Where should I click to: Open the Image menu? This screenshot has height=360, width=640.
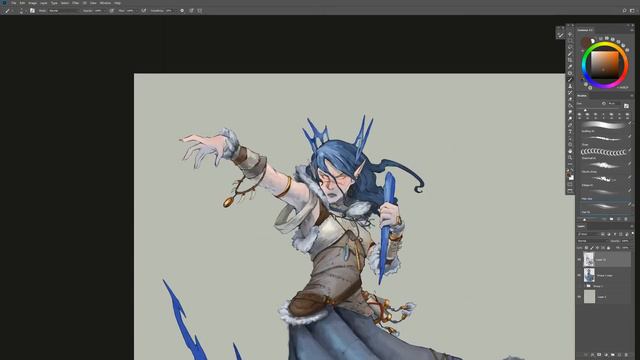[x=33, y=3]
